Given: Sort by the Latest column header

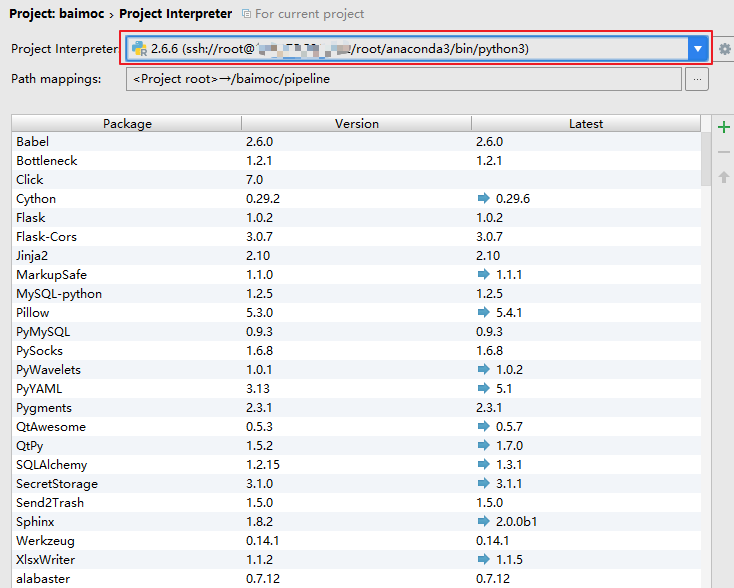Looking at the screenshot, I should pos(586,124).
